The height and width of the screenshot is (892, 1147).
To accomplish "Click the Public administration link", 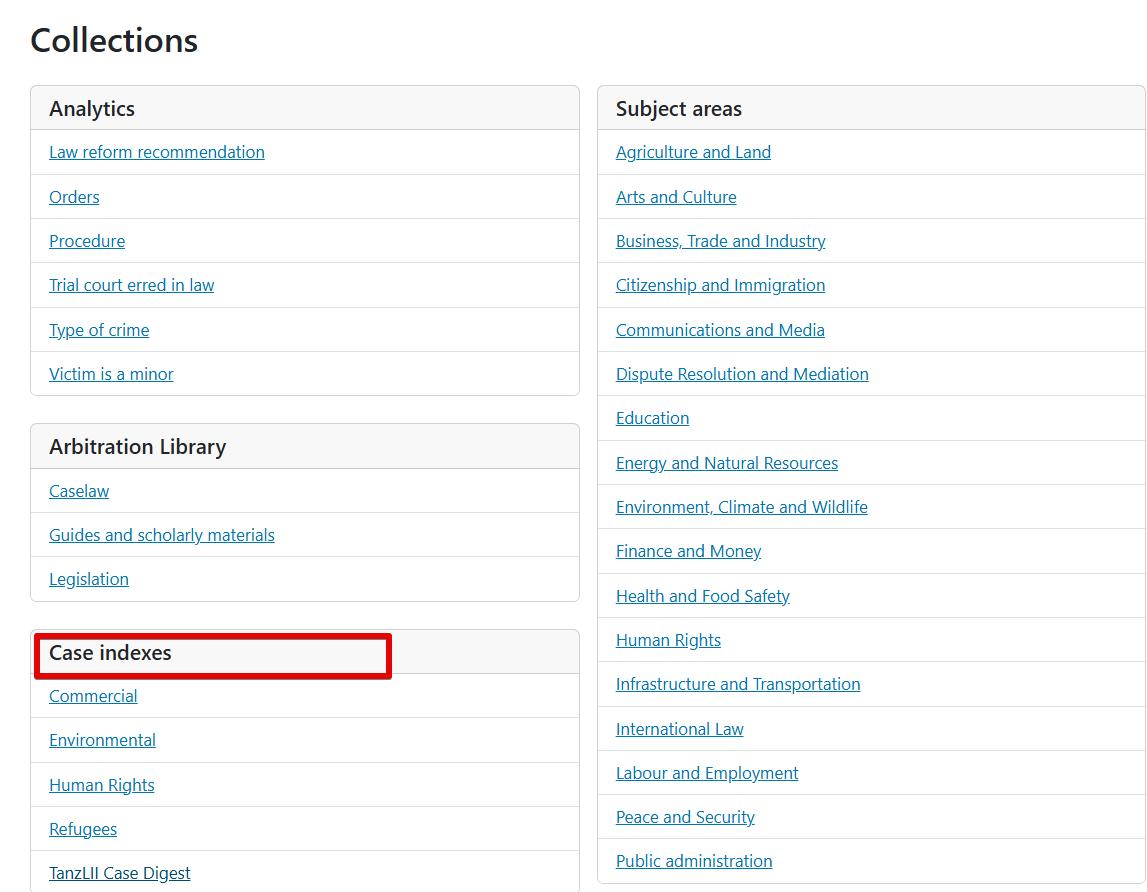I will (x=694, y=861).
